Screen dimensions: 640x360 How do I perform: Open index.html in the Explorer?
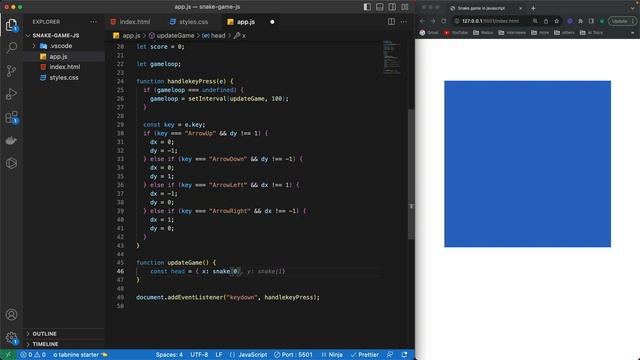(x=64, y=67)
